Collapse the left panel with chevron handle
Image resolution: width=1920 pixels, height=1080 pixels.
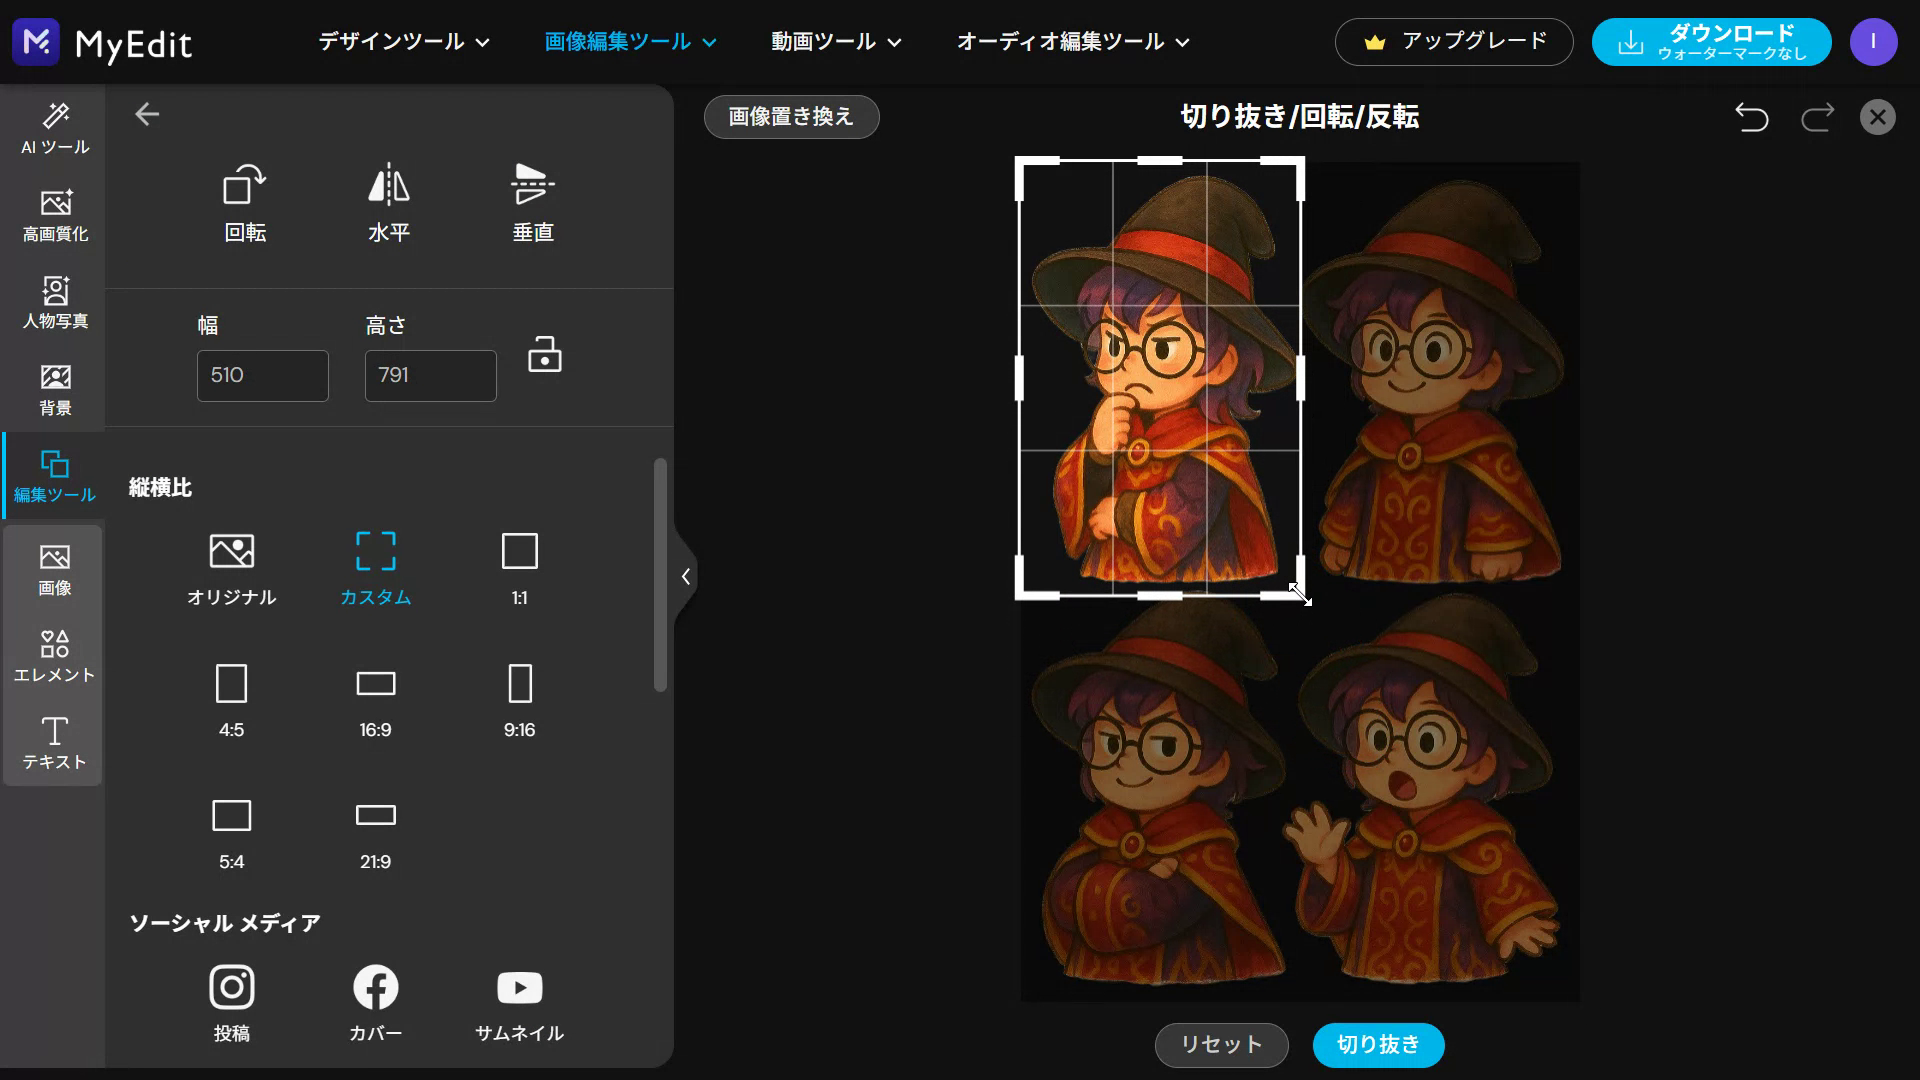coord(686,576)
